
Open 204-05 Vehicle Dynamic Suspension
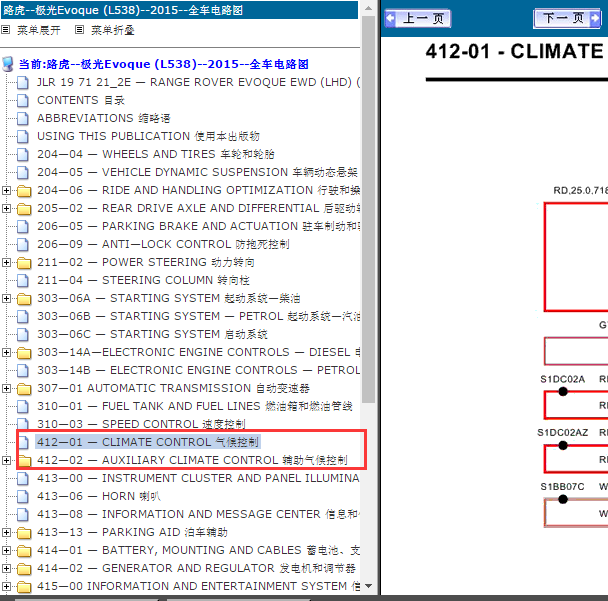[197, 172]
